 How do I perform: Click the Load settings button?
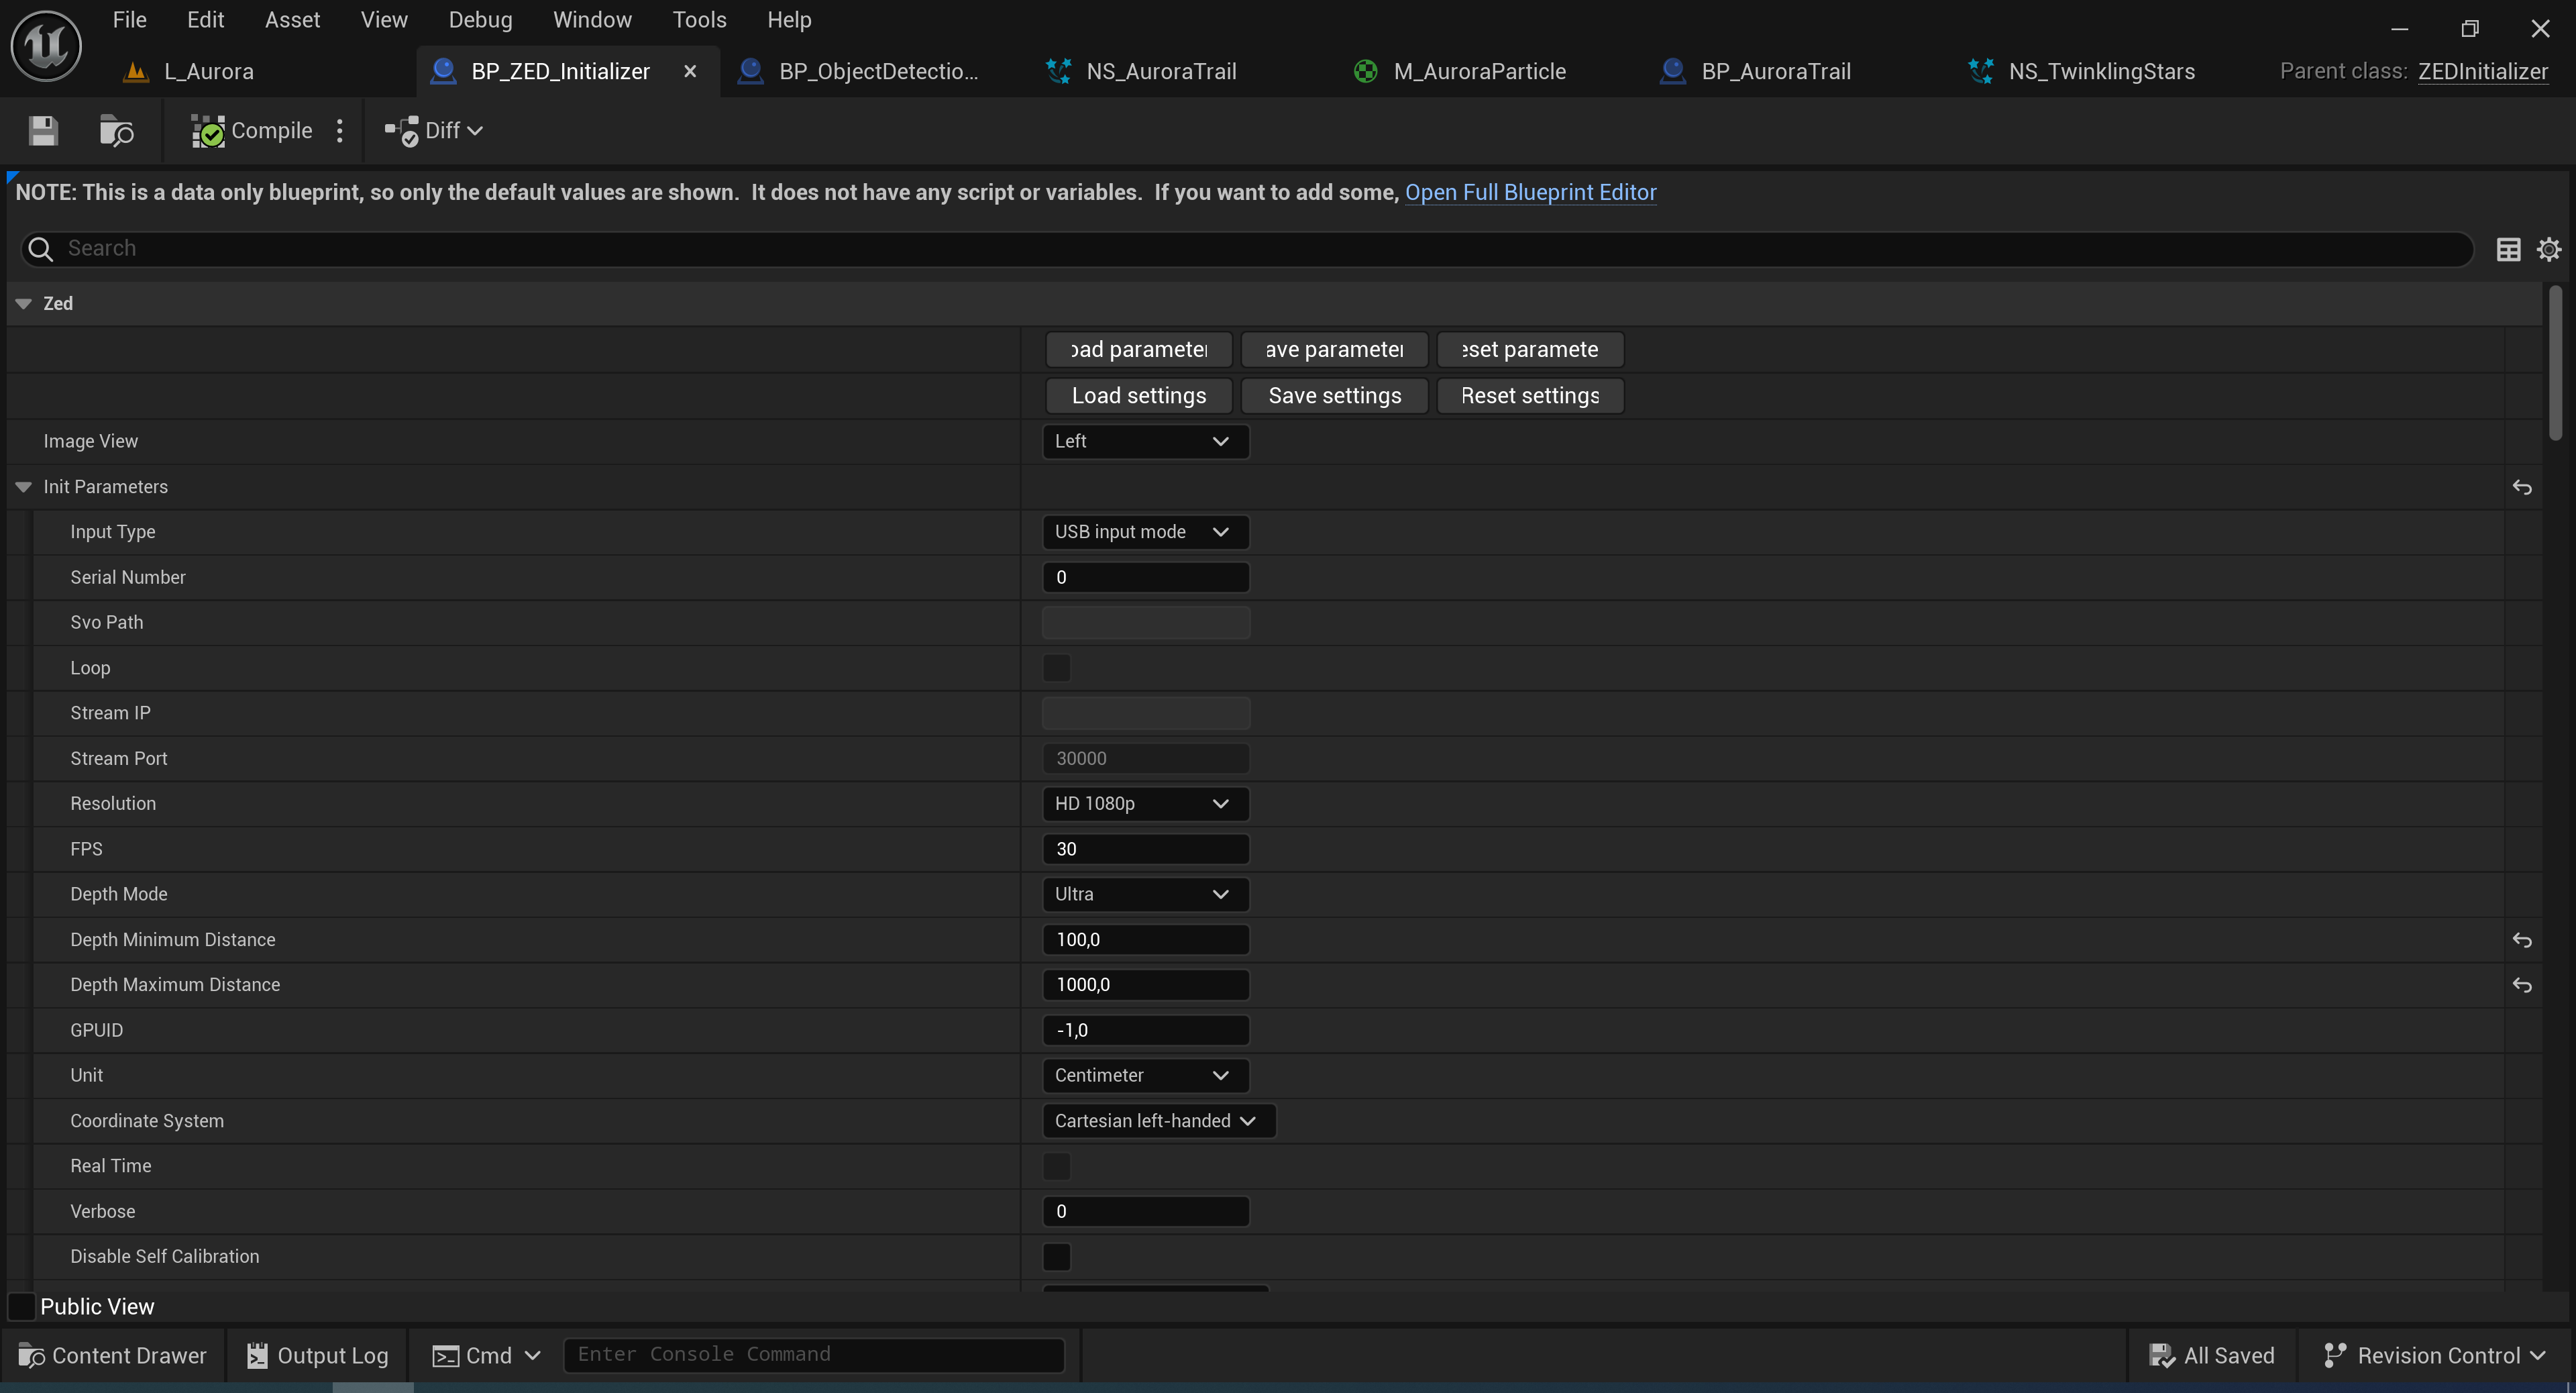click(1139, 396)
